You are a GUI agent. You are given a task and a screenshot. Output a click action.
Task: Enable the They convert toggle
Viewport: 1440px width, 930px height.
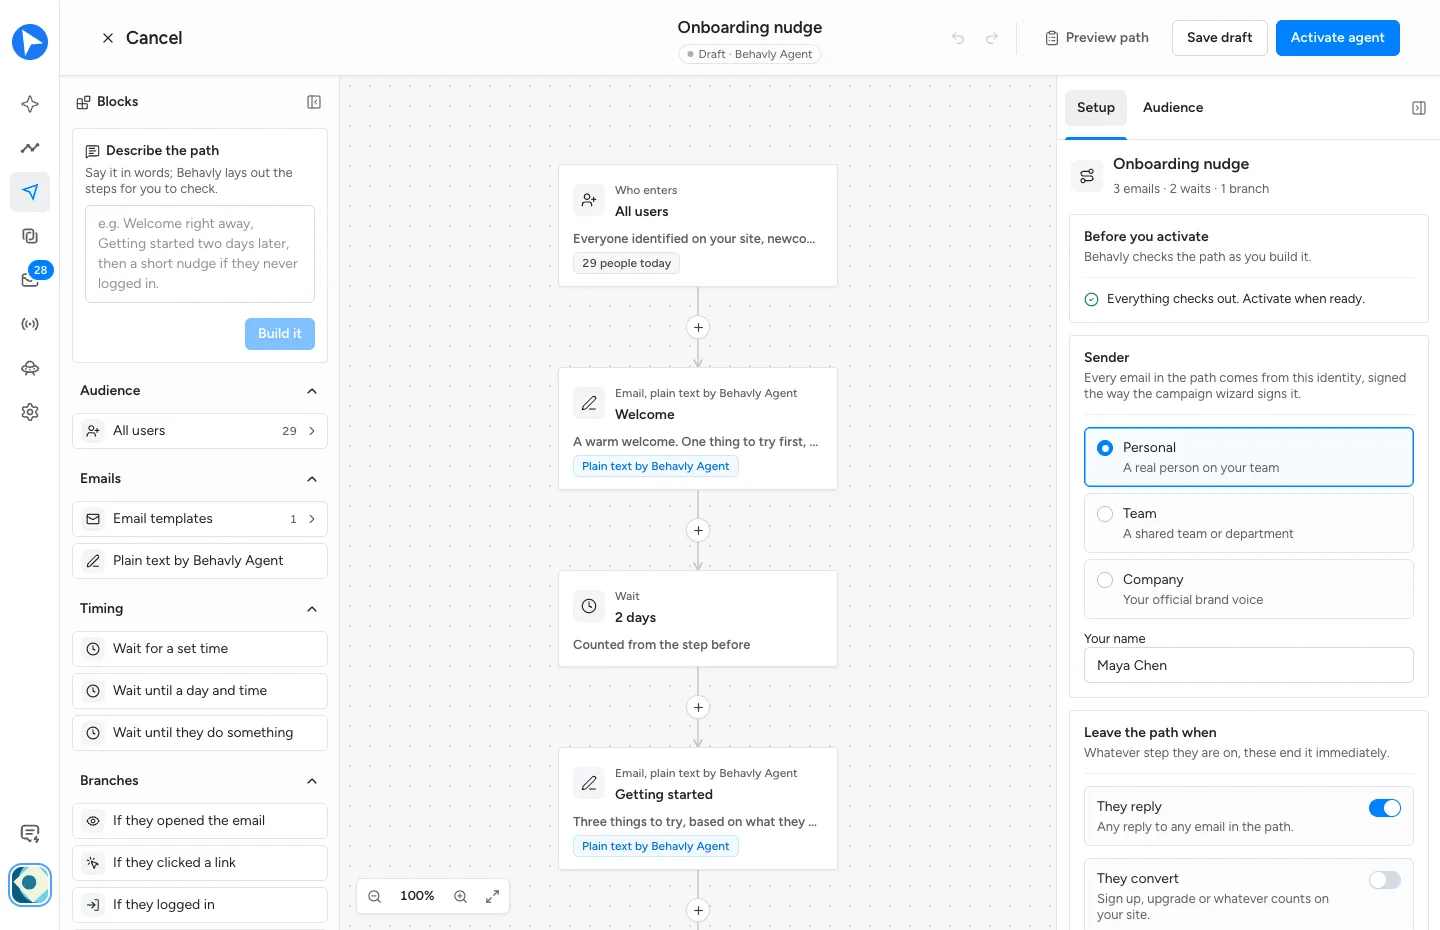[1385, 880]
